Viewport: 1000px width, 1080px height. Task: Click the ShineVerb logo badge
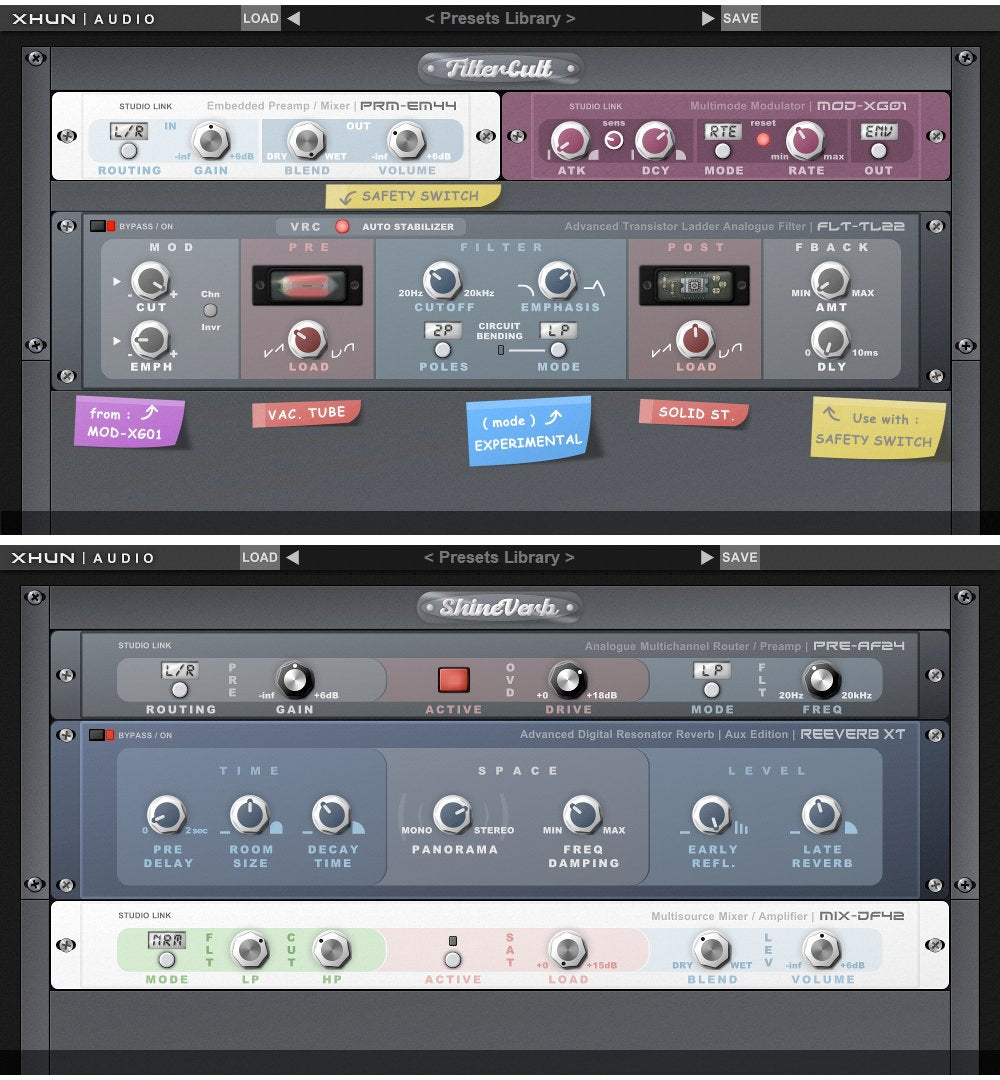[499, 607]
